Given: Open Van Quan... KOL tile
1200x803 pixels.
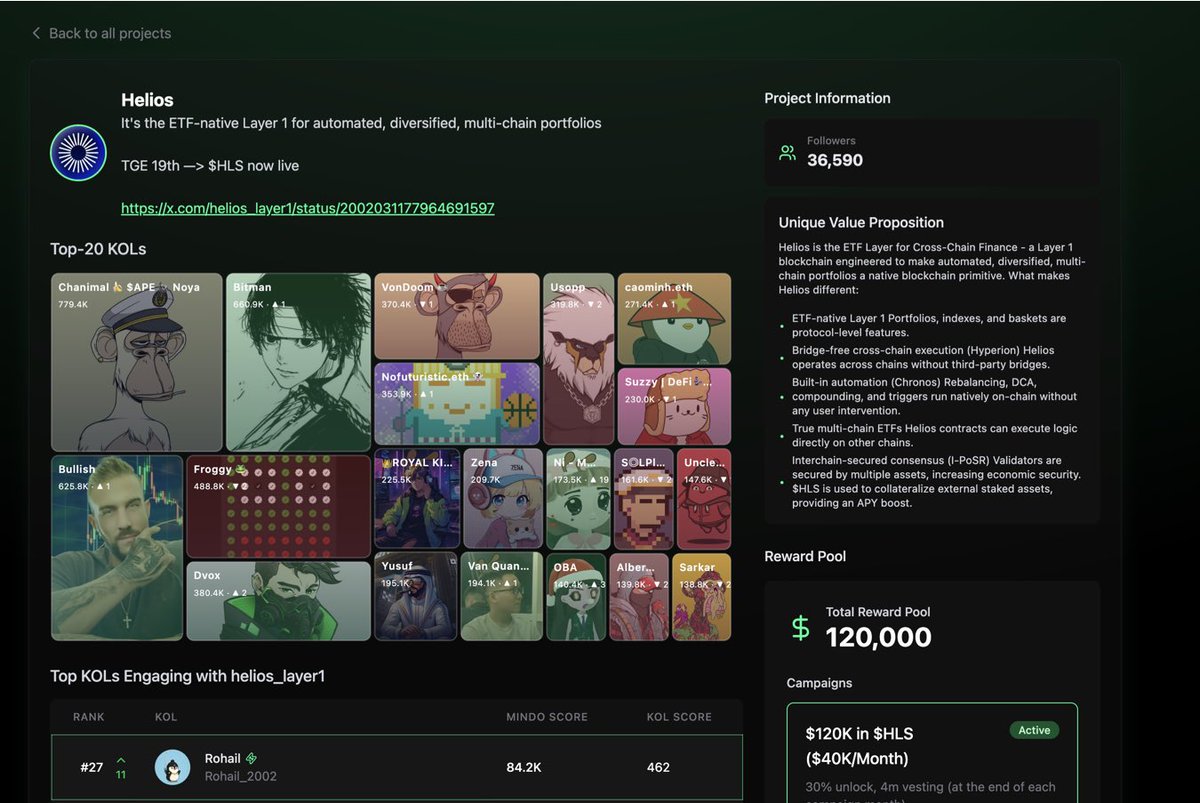Looking at the screenshot, I should click(503, 596).
